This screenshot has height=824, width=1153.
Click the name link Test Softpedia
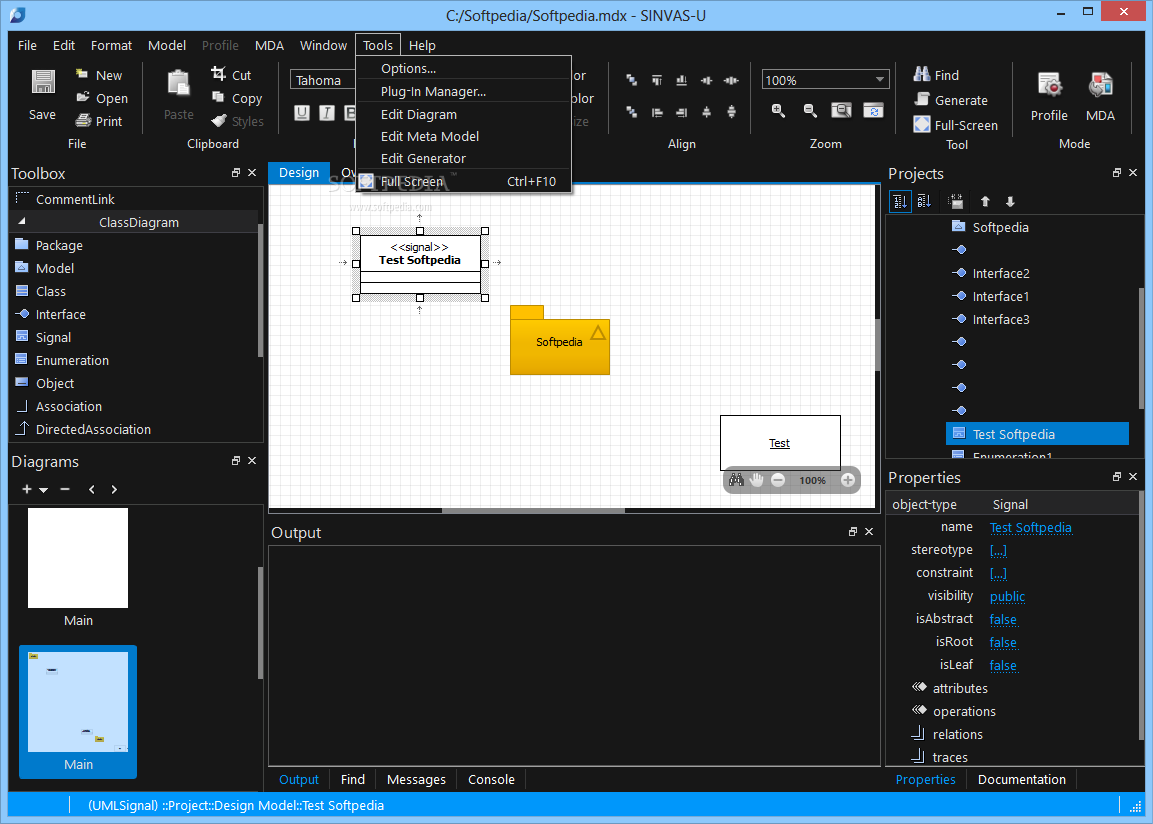point(1030,527)
